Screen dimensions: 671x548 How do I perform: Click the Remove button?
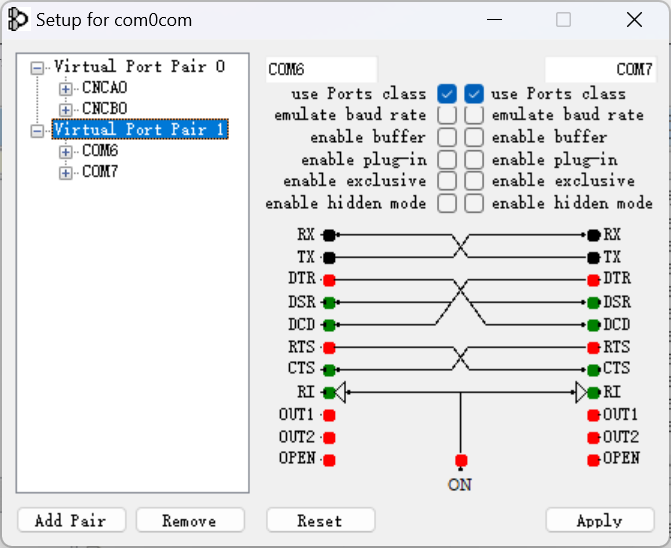point(190,520)
